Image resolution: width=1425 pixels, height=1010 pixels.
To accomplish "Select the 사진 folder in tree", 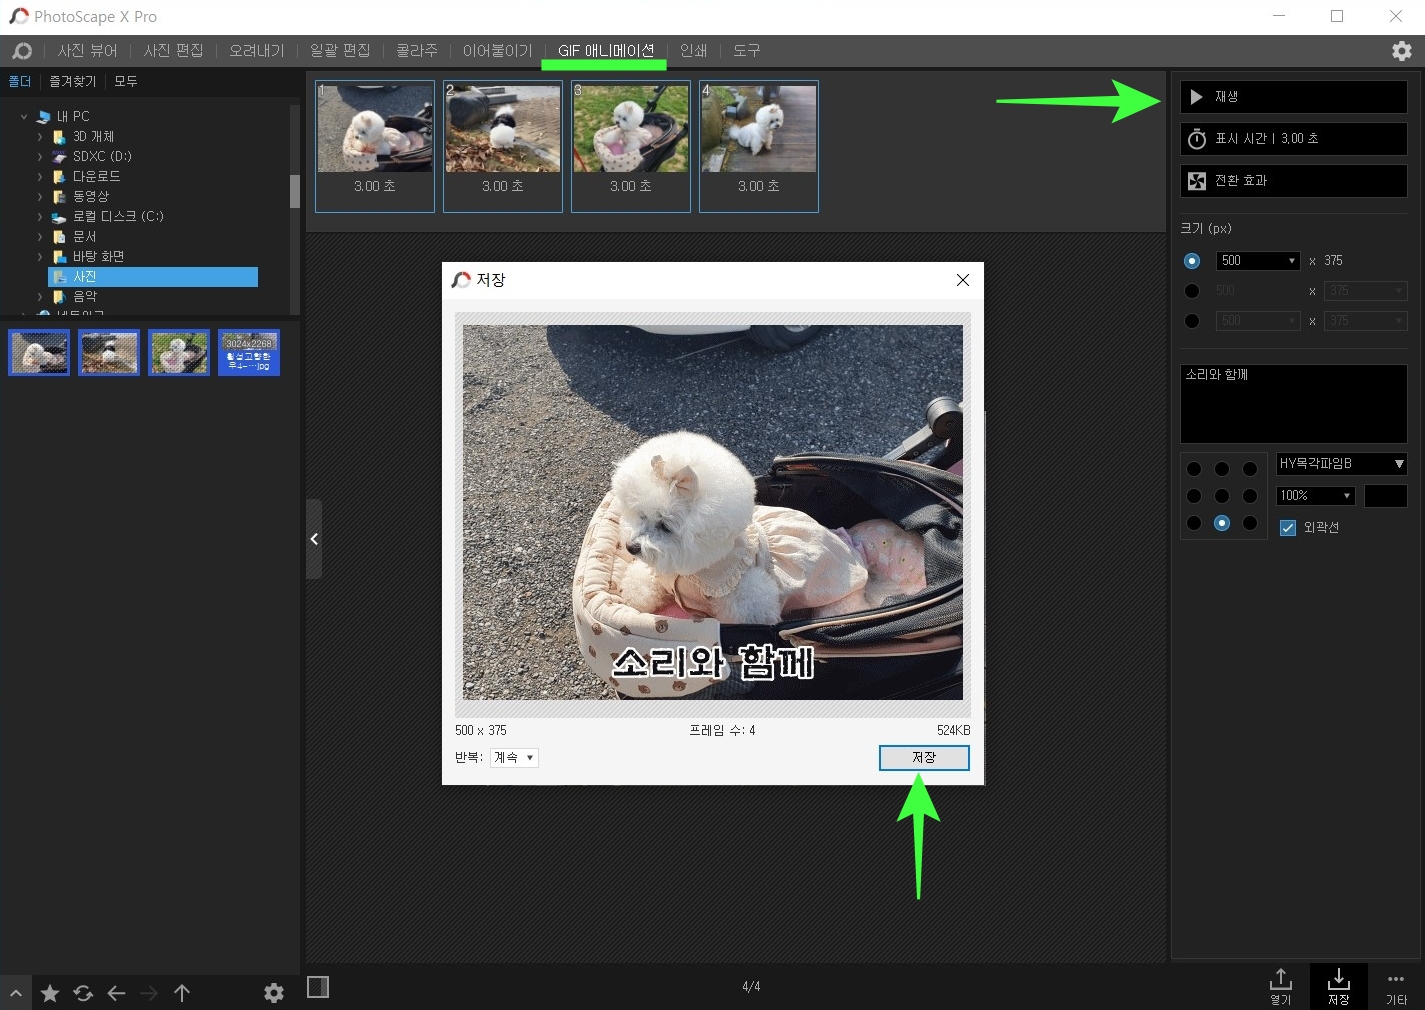I will pyautogui.click(x=153, y=277).
